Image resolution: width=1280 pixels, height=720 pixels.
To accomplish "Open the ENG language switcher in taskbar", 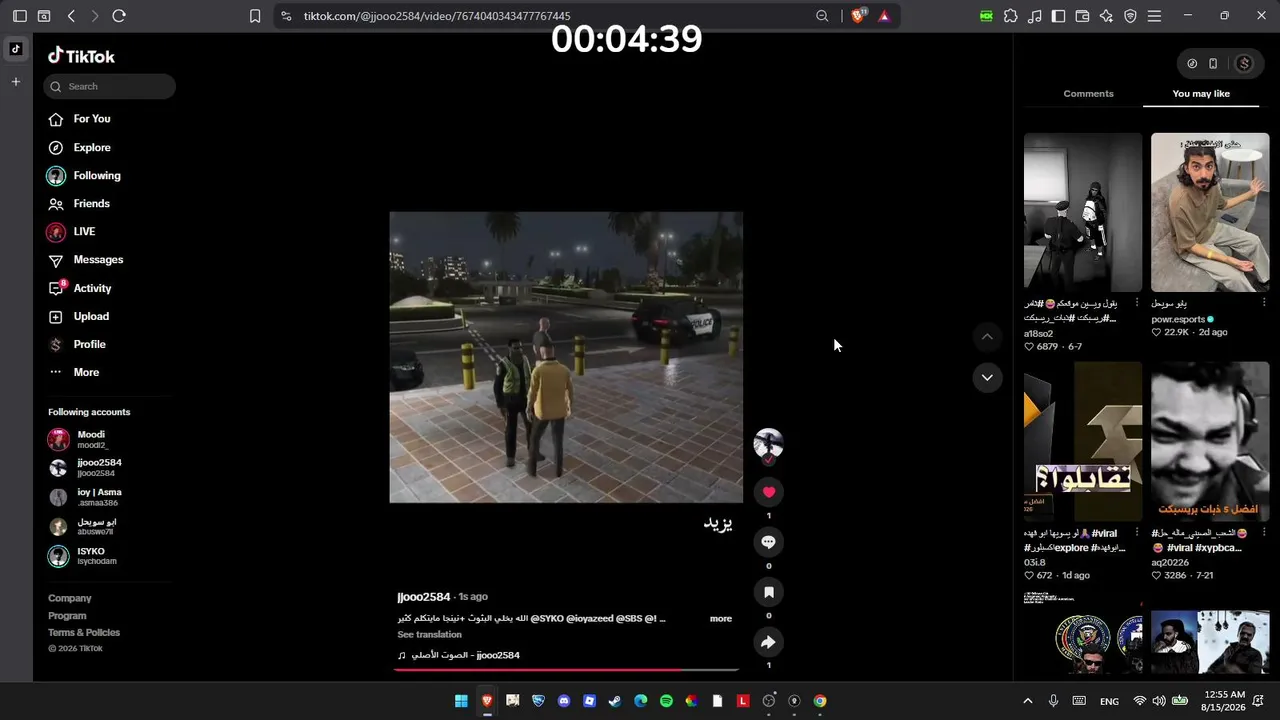I will coord(1109,701).
